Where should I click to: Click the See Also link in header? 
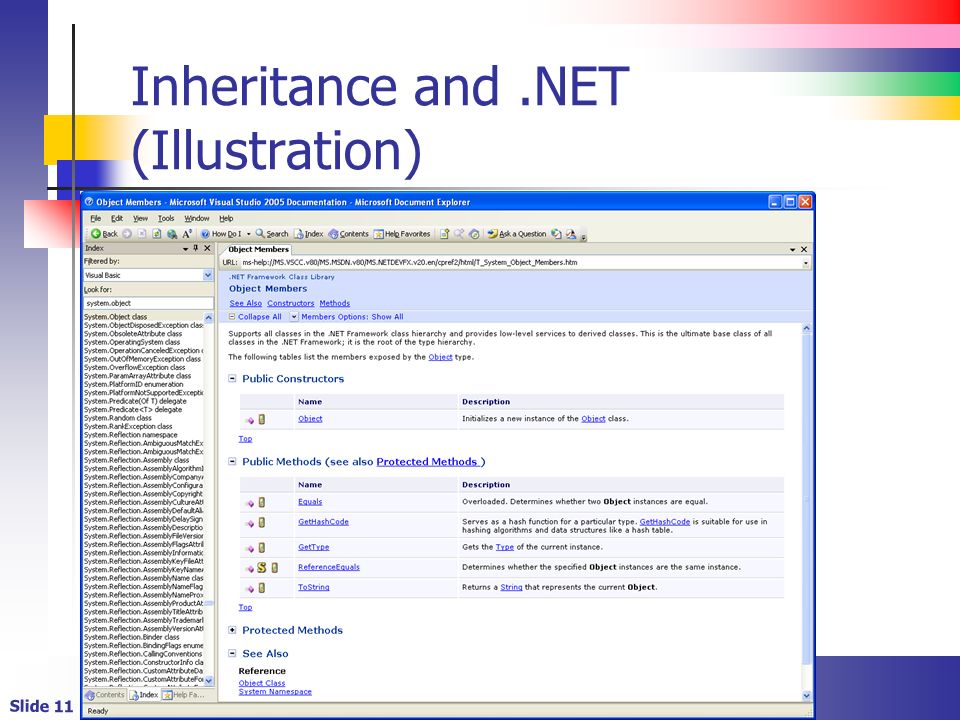pyautogui.click(x=246, y=304)
